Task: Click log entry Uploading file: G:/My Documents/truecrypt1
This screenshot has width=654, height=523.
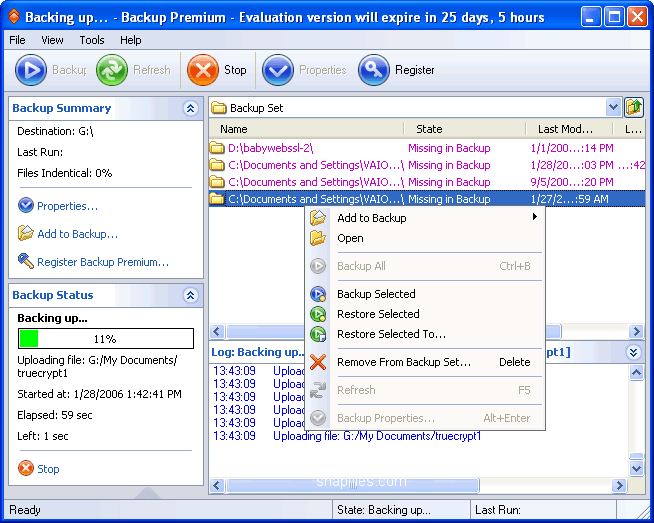Action: 377,436
